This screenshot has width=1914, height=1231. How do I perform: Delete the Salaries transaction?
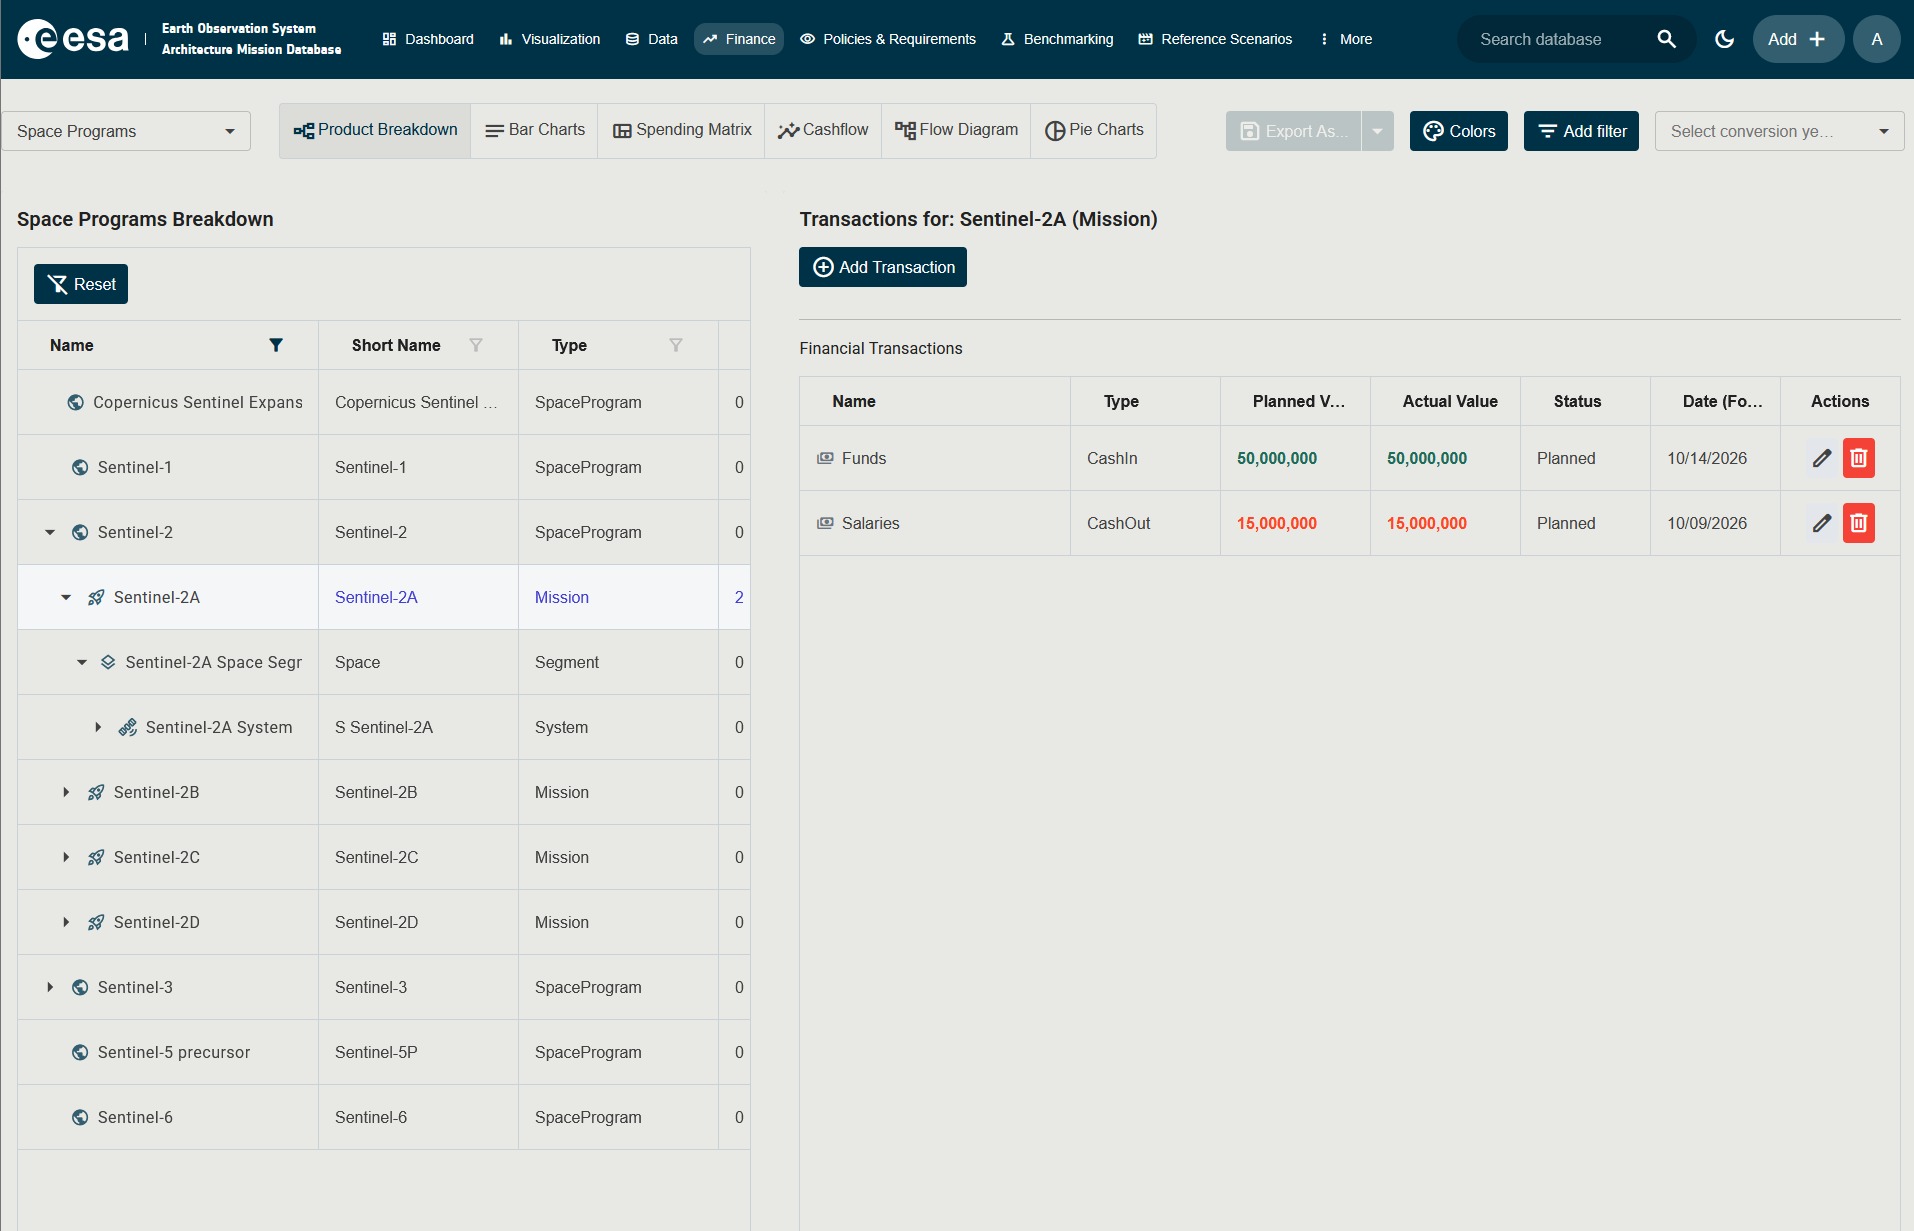(1858, 523)
